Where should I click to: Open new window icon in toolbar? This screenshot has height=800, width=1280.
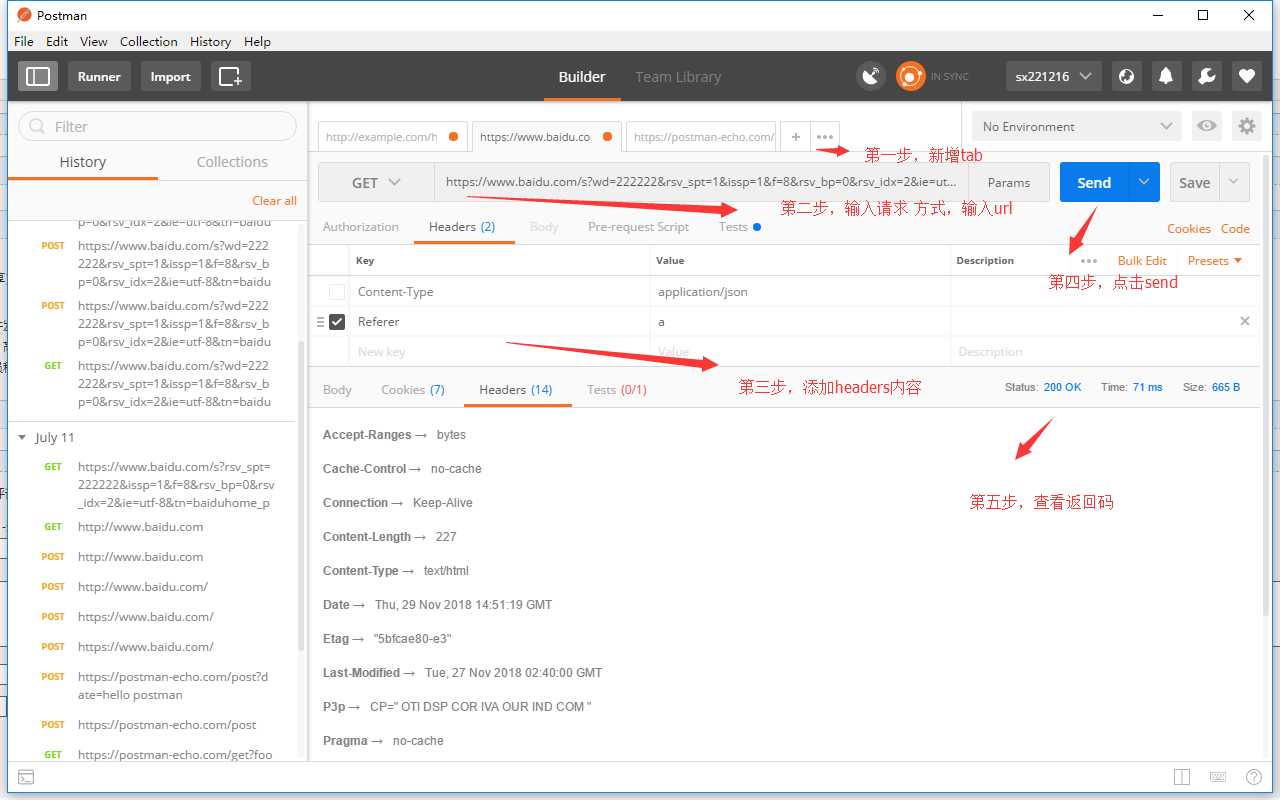coord(230,76)
